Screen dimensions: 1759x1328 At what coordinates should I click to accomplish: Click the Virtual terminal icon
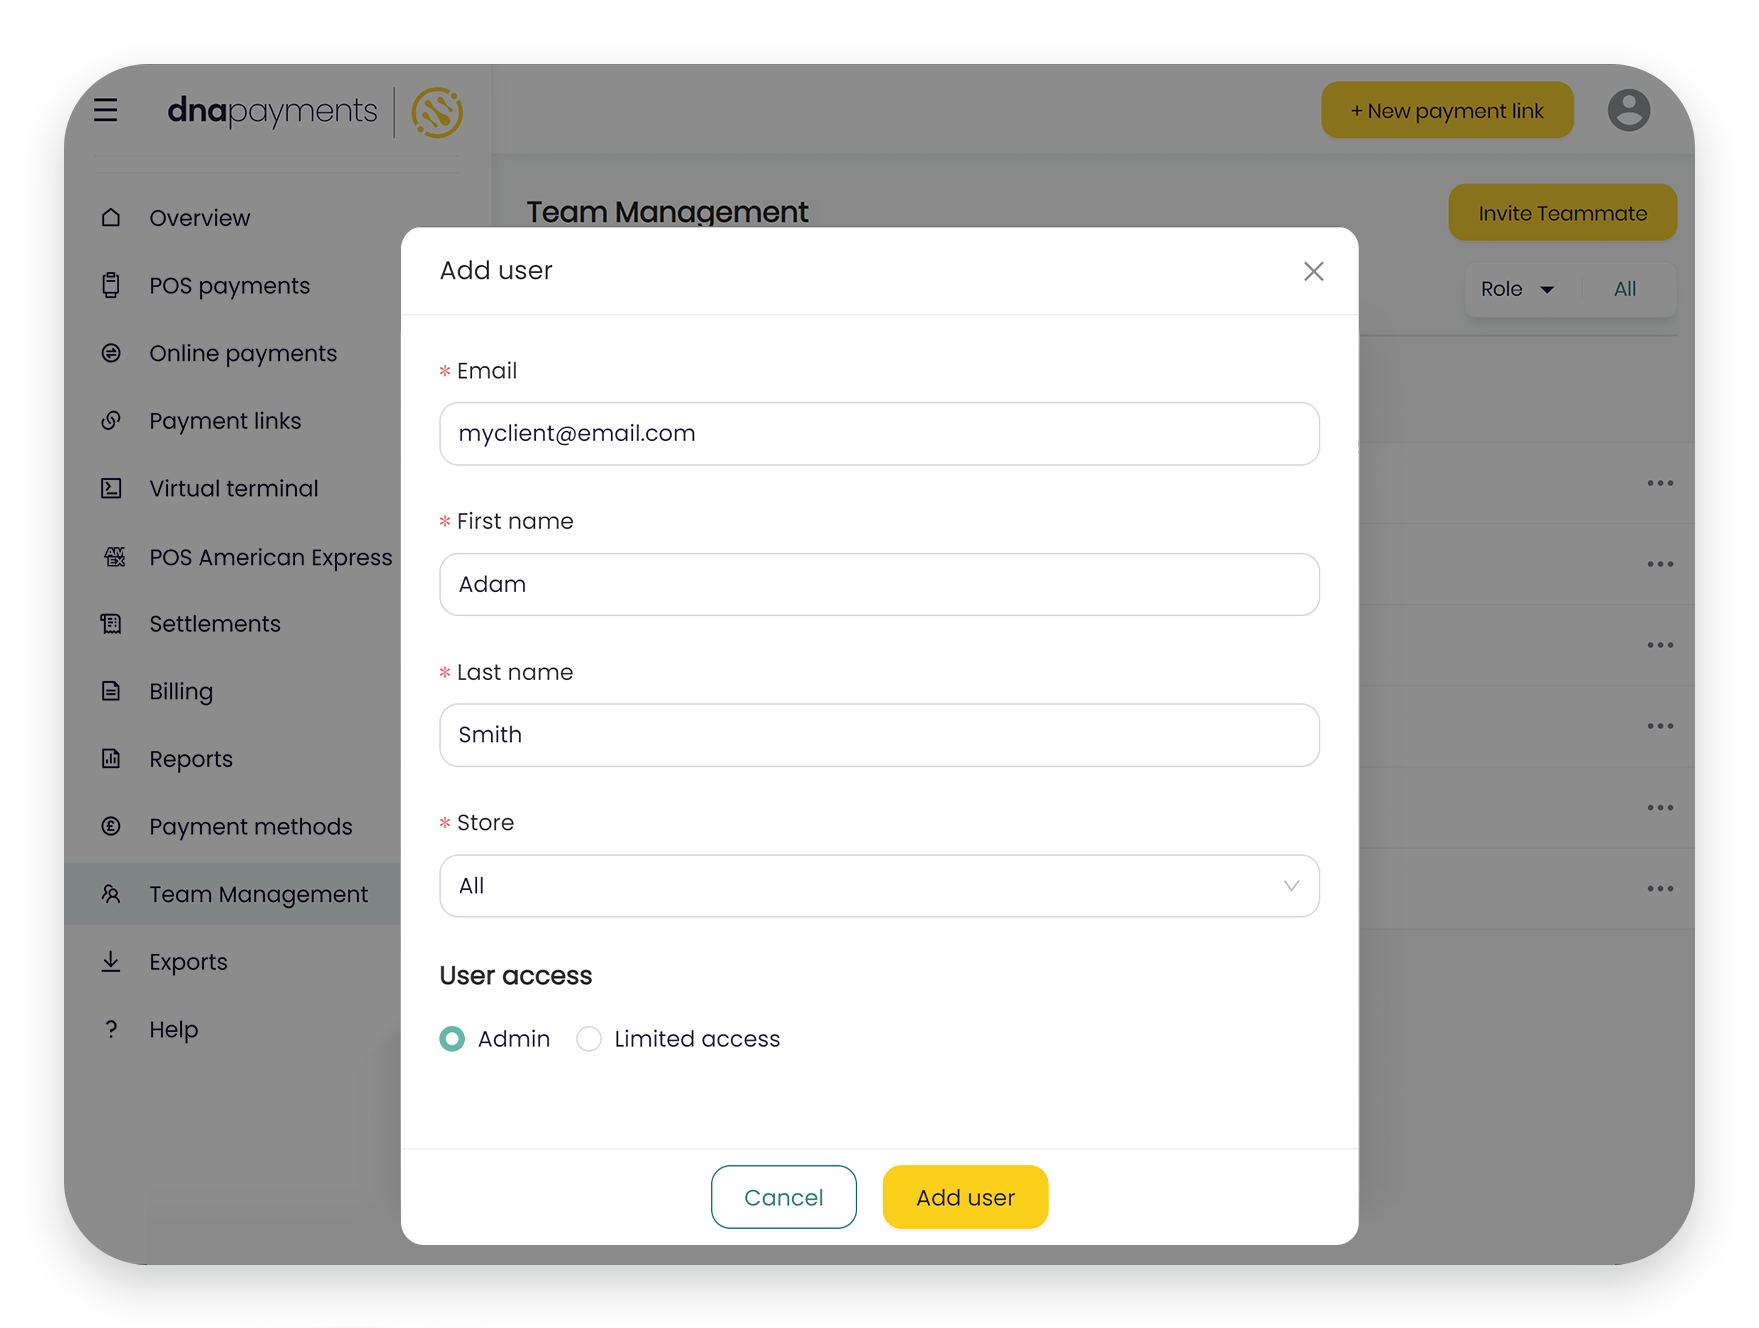point(111,488)
